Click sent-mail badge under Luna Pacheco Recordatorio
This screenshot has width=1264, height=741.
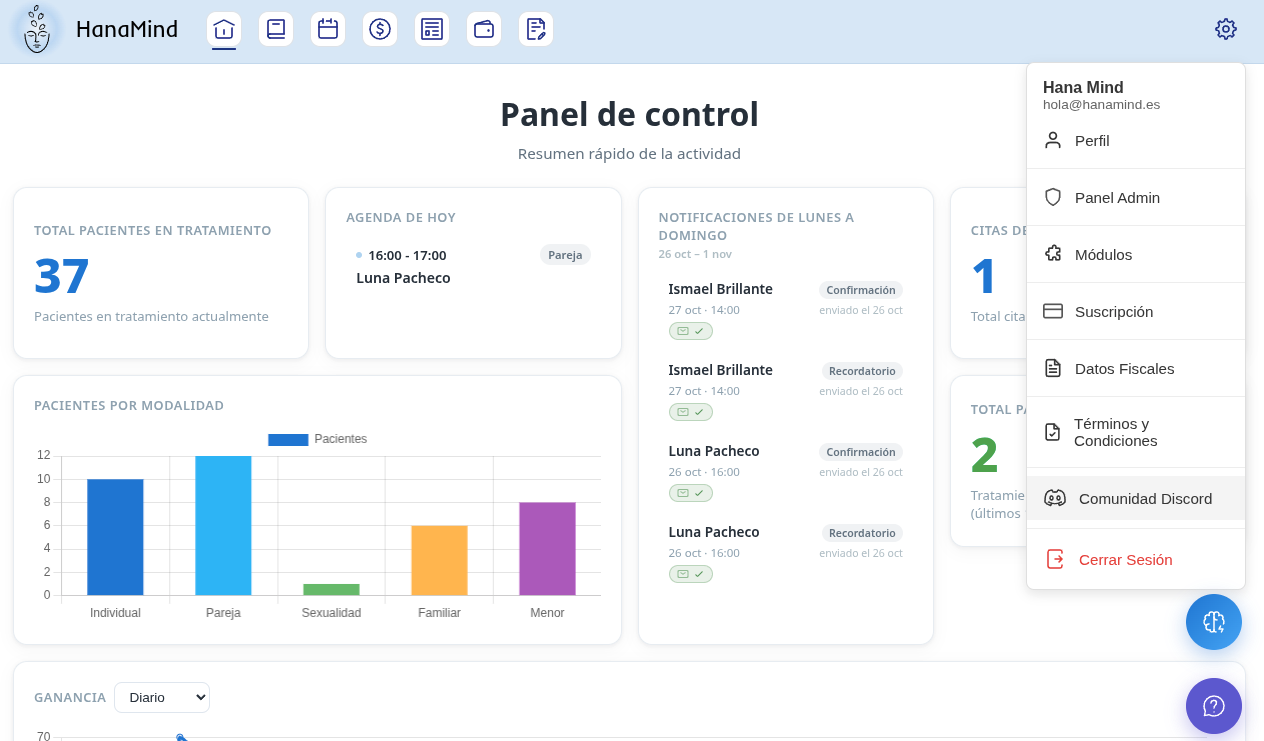pyautogui.click(x=691, y=574)
